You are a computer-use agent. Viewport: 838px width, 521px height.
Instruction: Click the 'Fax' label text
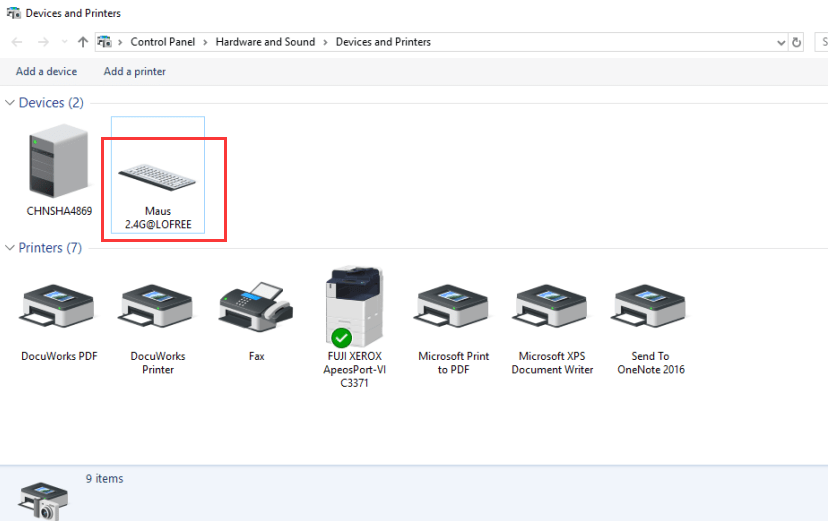257,356
